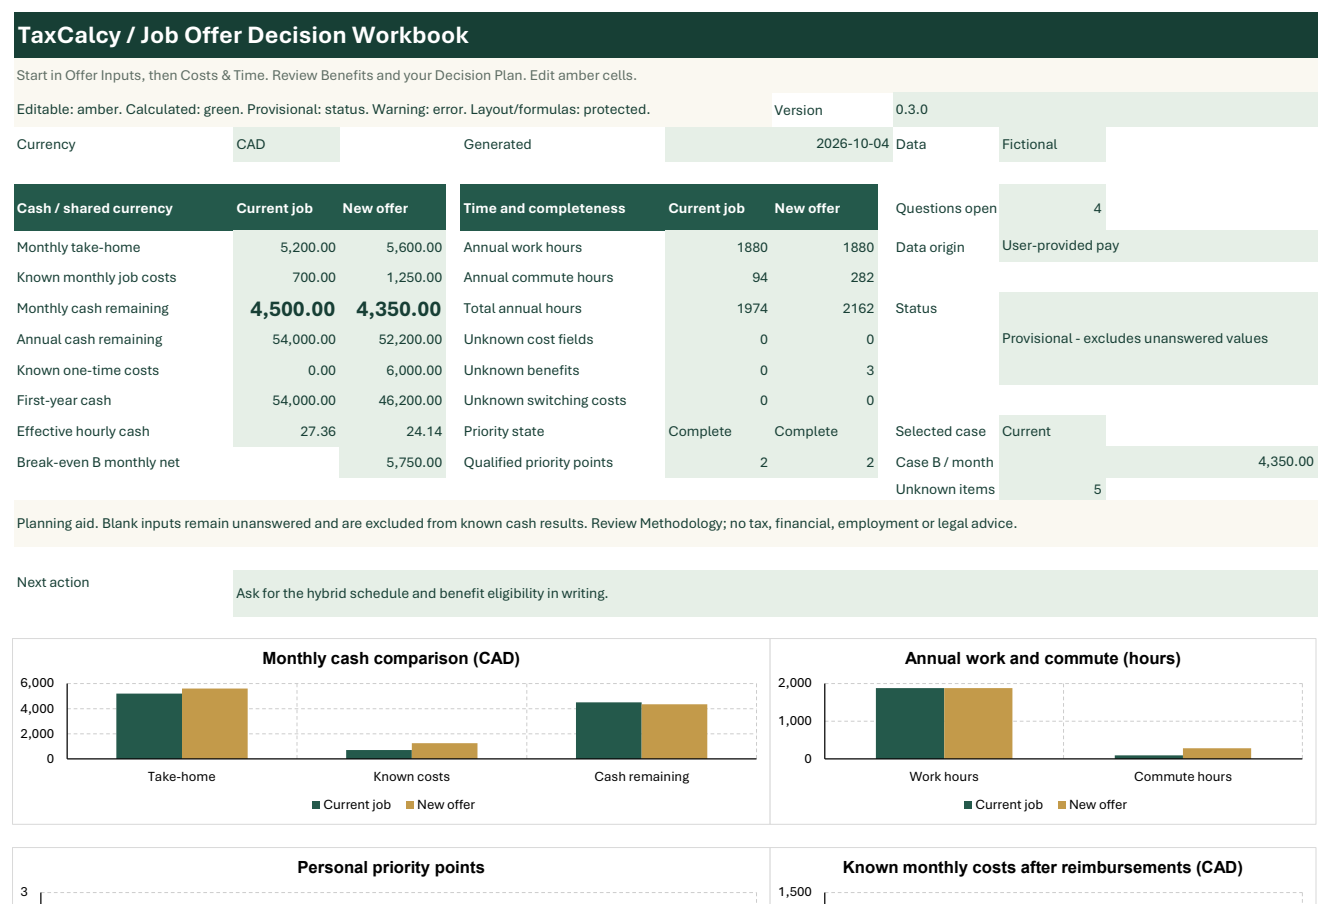Select the Time and completeness header

coord(562,208)
